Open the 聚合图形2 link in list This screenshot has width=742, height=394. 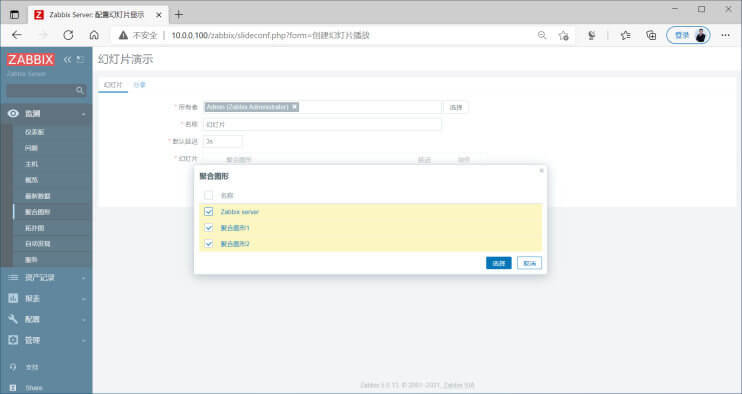coord(235,244)
